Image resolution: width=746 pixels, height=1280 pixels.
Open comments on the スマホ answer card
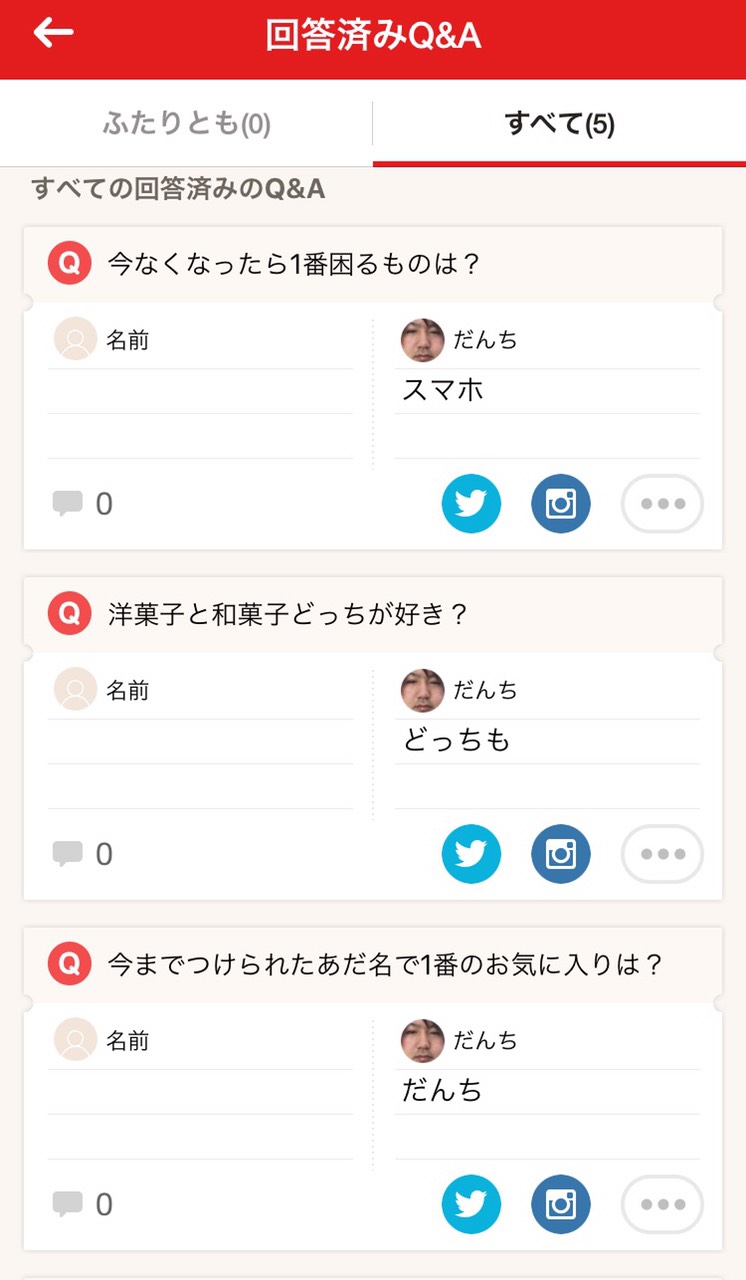pyautogui.click(x=82, y=504)
